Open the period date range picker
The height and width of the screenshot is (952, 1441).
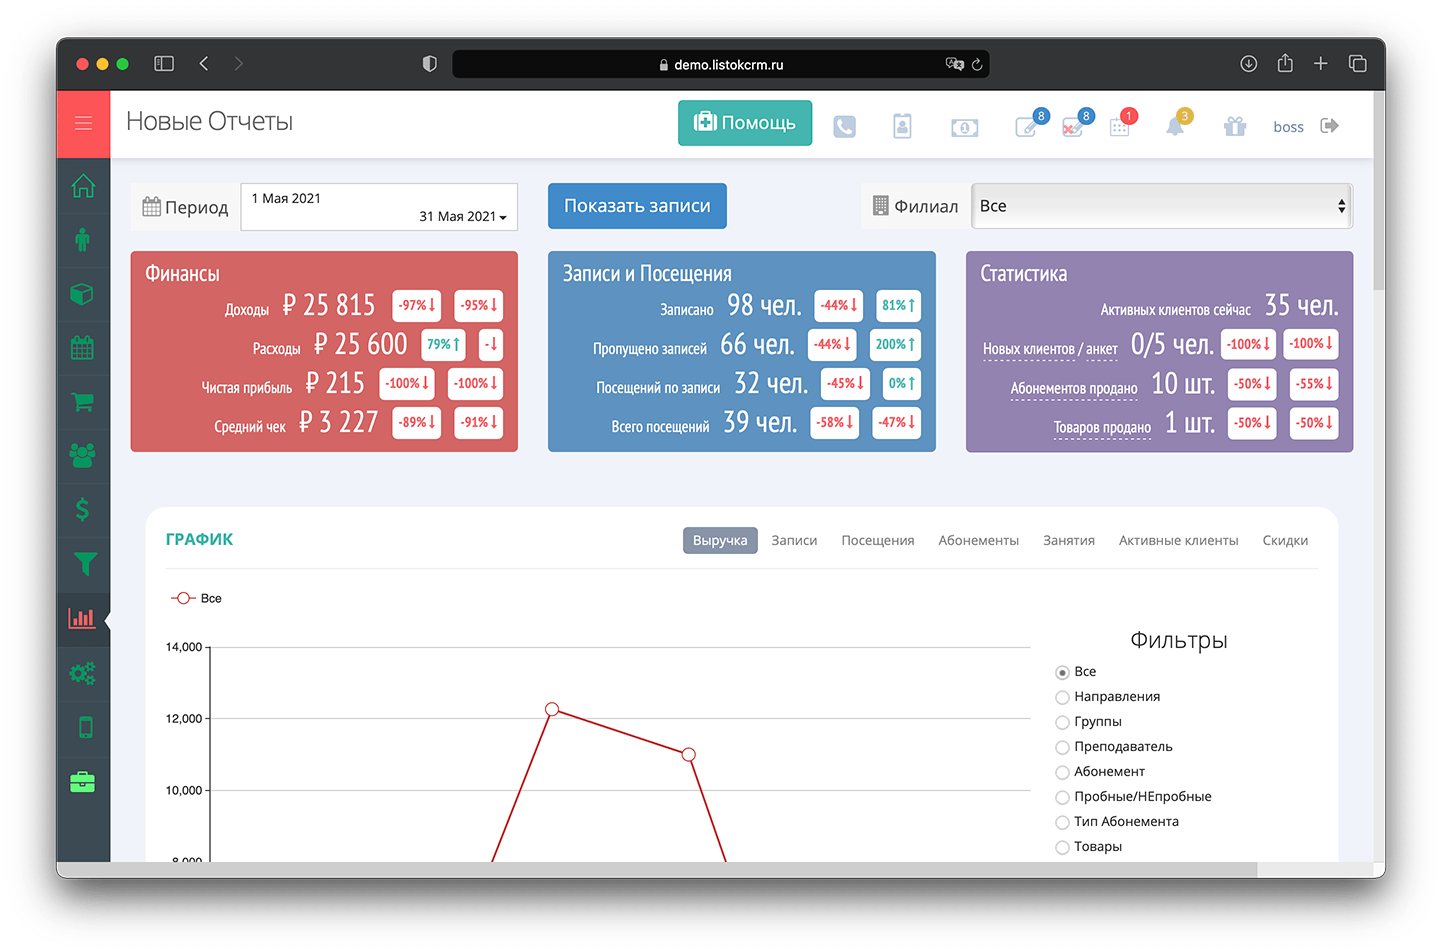pyautogui.click(x=379, y=207)
